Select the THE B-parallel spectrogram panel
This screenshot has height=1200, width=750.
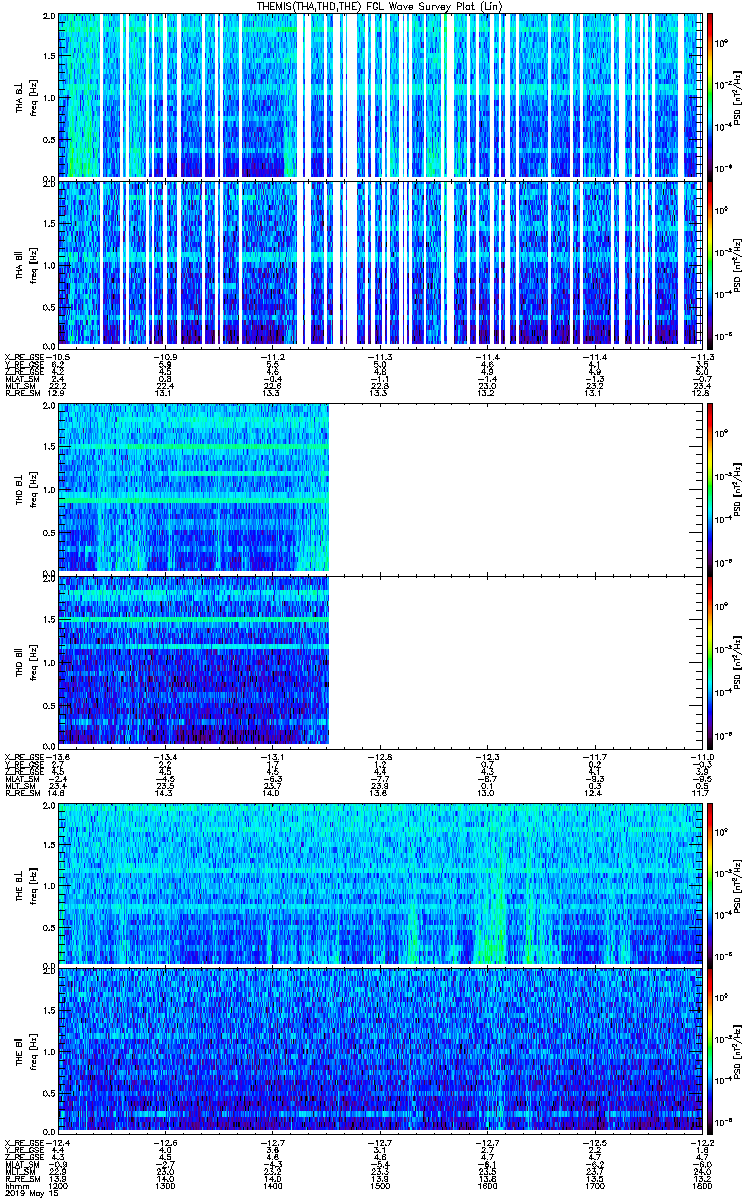[380, 1050]
